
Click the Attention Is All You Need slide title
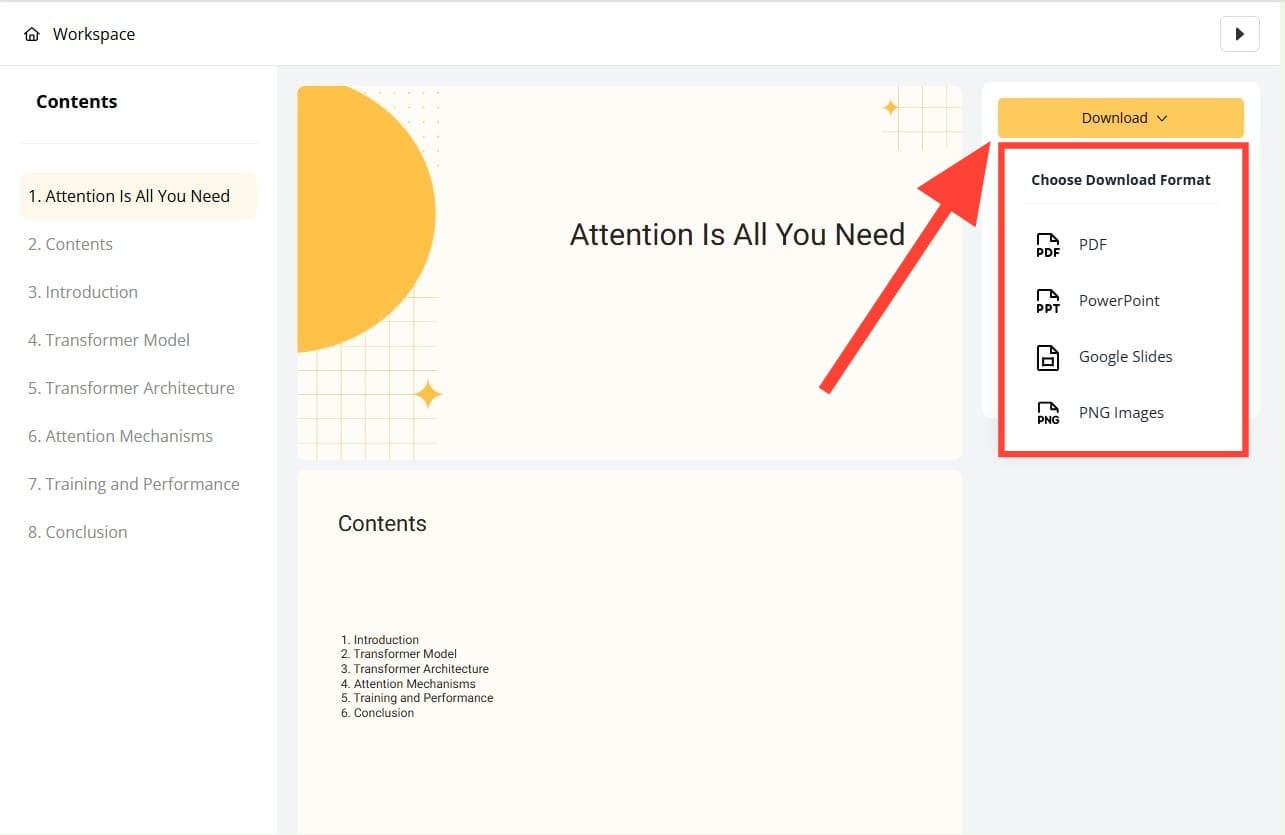click(737, 234)
